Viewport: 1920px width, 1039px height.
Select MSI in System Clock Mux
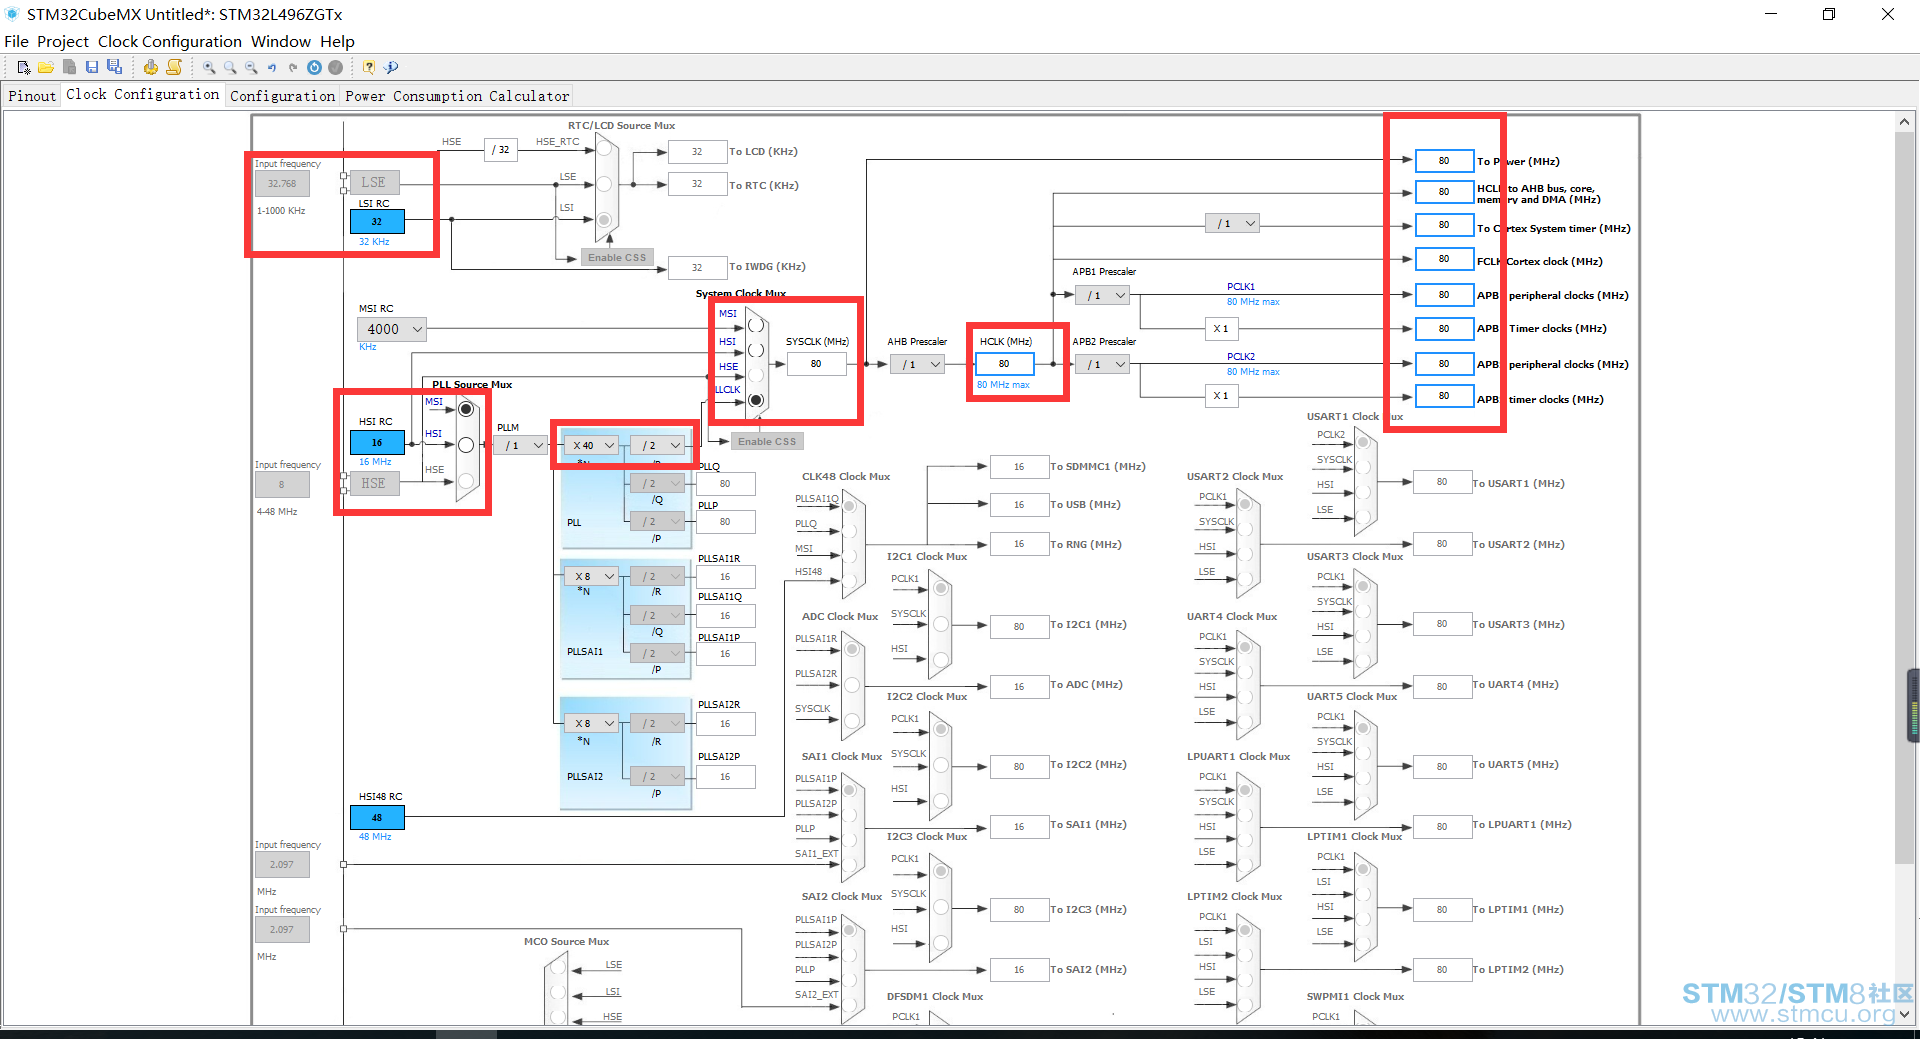click(756, 325)
